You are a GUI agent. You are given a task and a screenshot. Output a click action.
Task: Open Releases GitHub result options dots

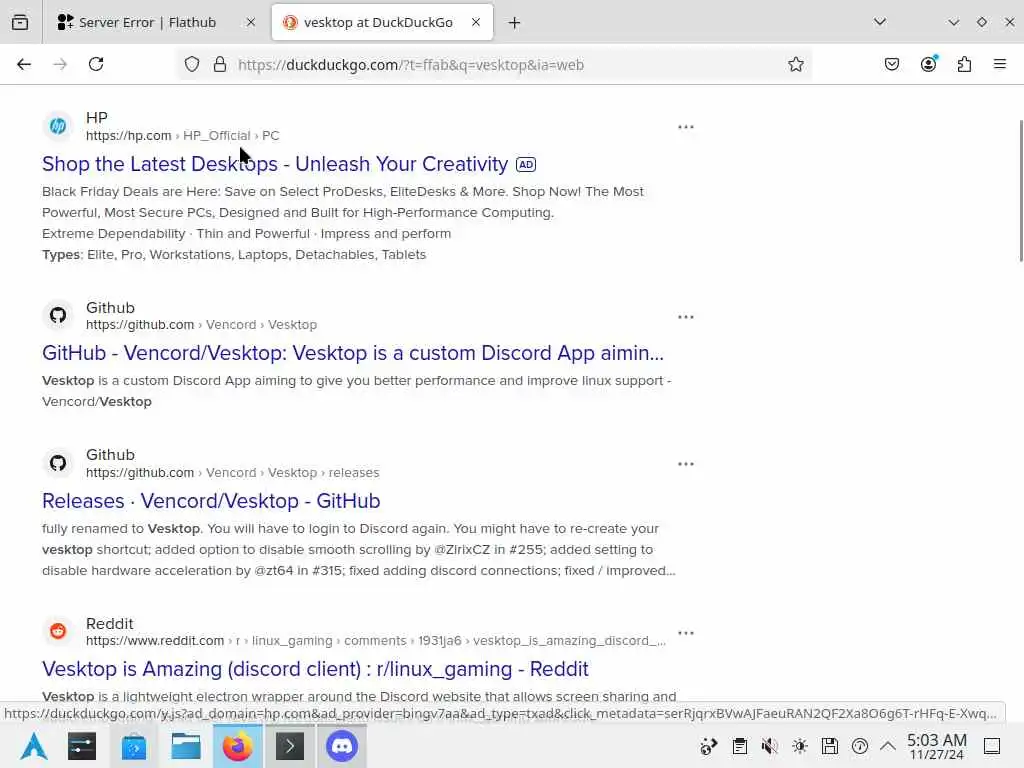[x=686, y=464]
